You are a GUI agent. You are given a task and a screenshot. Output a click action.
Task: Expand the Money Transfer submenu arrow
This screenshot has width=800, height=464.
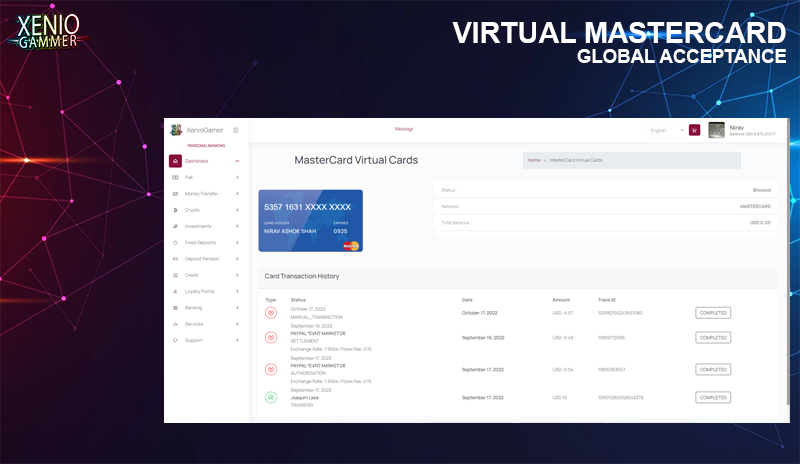click(237, 193)
